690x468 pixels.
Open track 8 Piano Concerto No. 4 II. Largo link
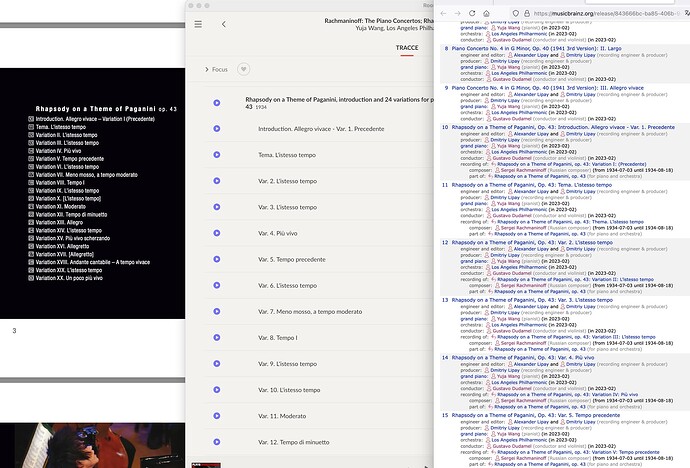point(536,48)
